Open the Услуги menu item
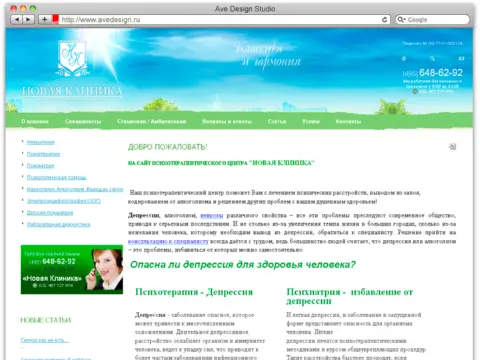Image resolution: width=480 pixels, height=360 pixels. pyautogui.click(x=311, y=122)
